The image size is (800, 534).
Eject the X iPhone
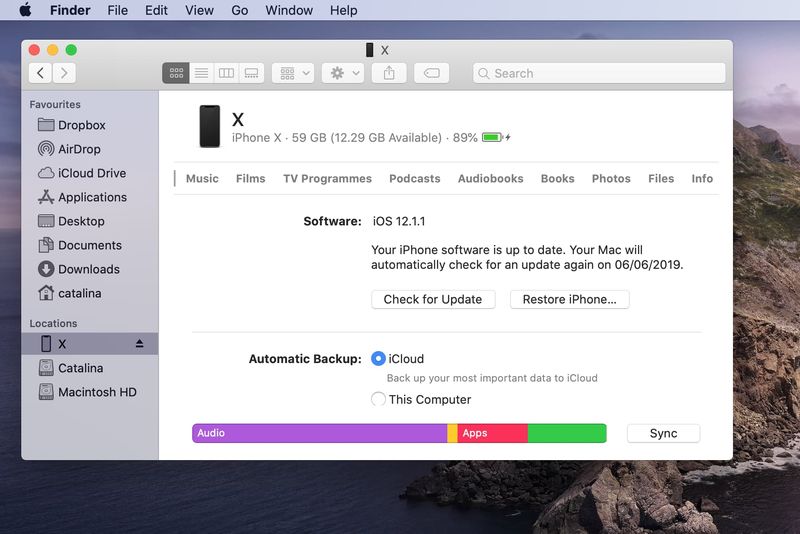139,344
